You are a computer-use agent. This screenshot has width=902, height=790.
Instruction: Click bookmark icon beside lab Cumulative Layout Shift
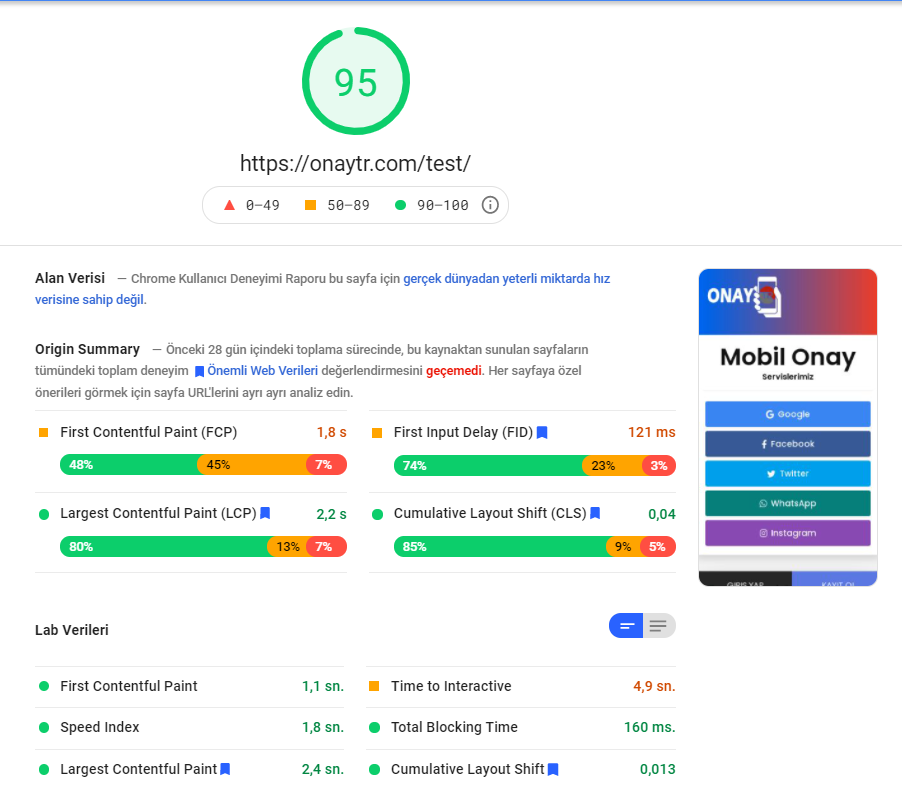point(553,769)
